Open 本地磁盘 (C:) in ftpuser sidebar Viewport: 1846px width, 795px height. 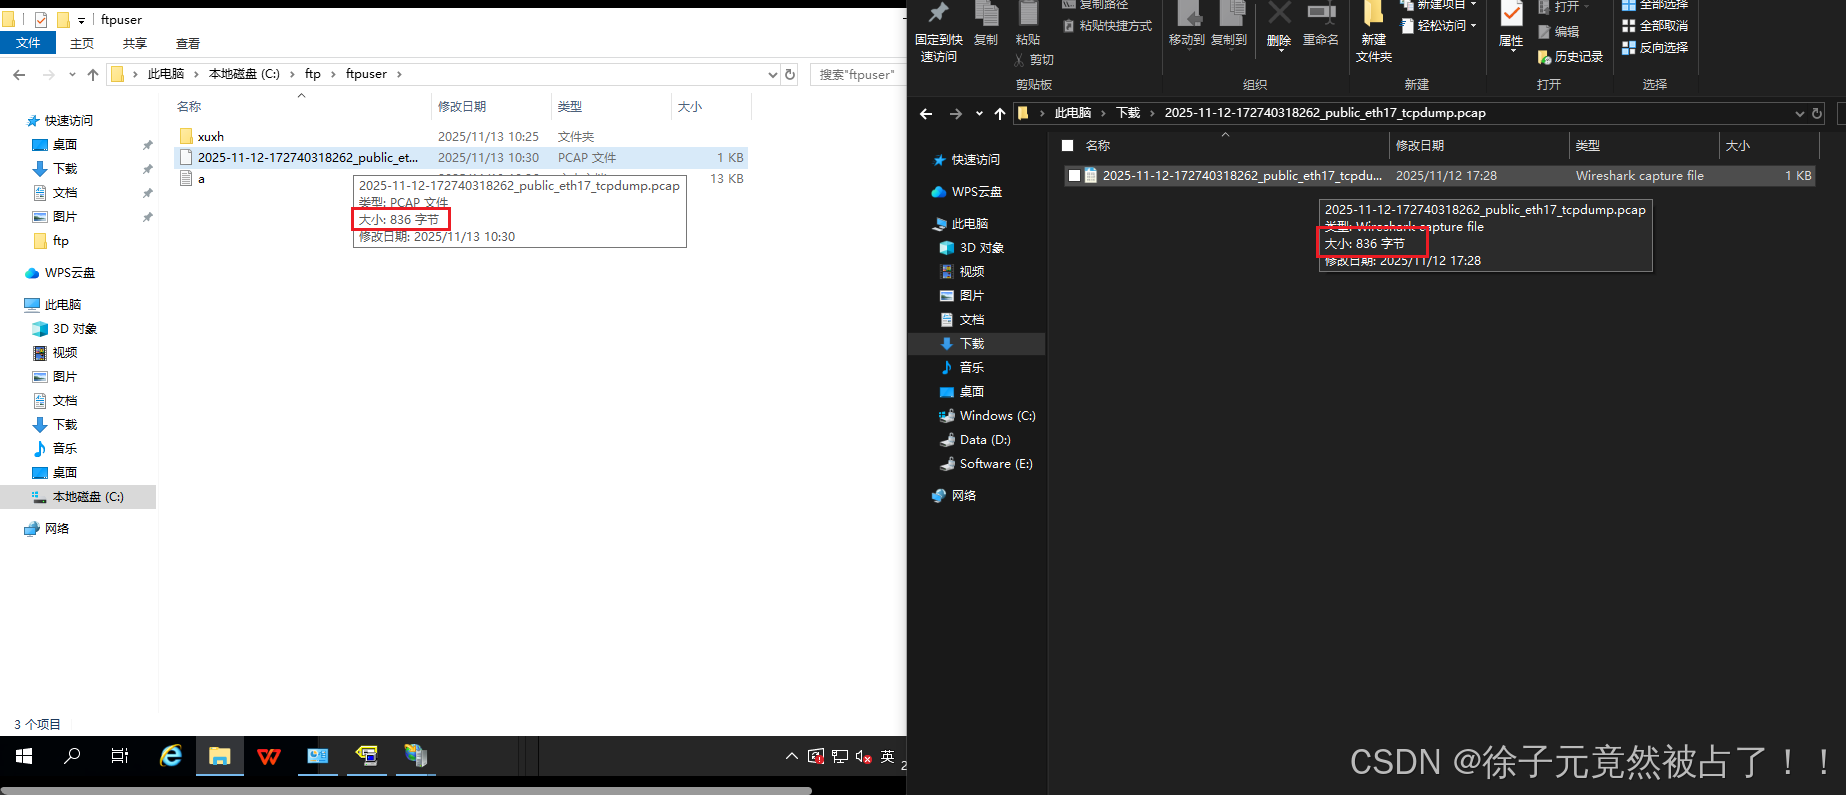(88, 497)
